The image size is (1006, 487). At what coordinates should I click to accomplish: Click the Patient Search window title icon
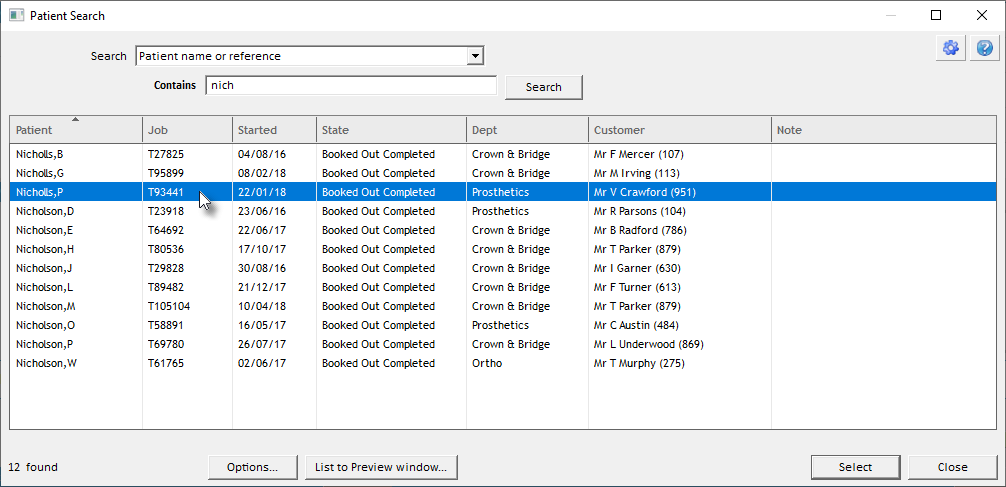click(x=16, y=16)
